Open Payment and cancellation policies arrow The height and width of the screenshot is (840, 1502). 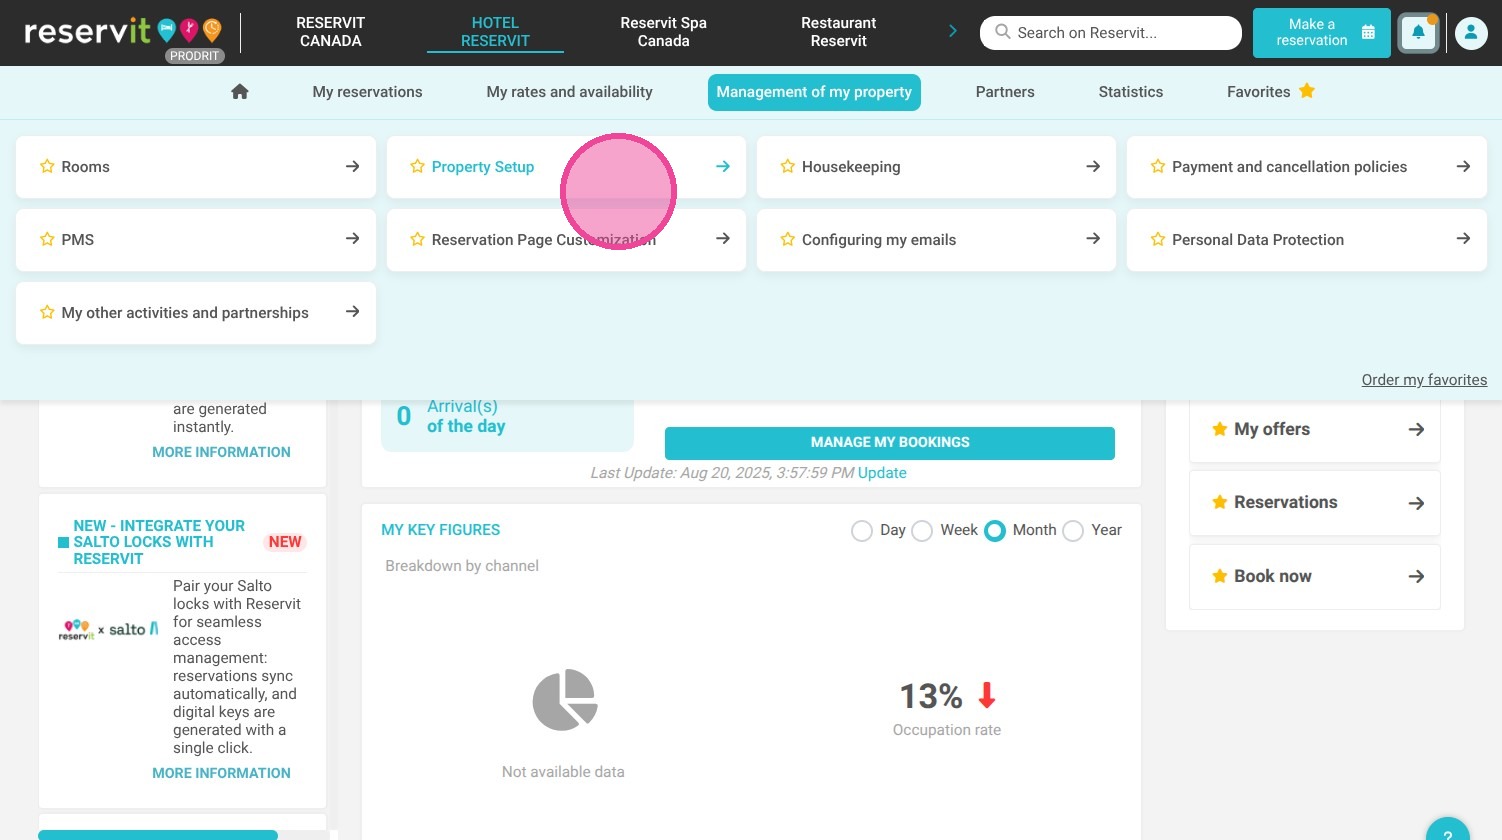[x=1463, y=166]
